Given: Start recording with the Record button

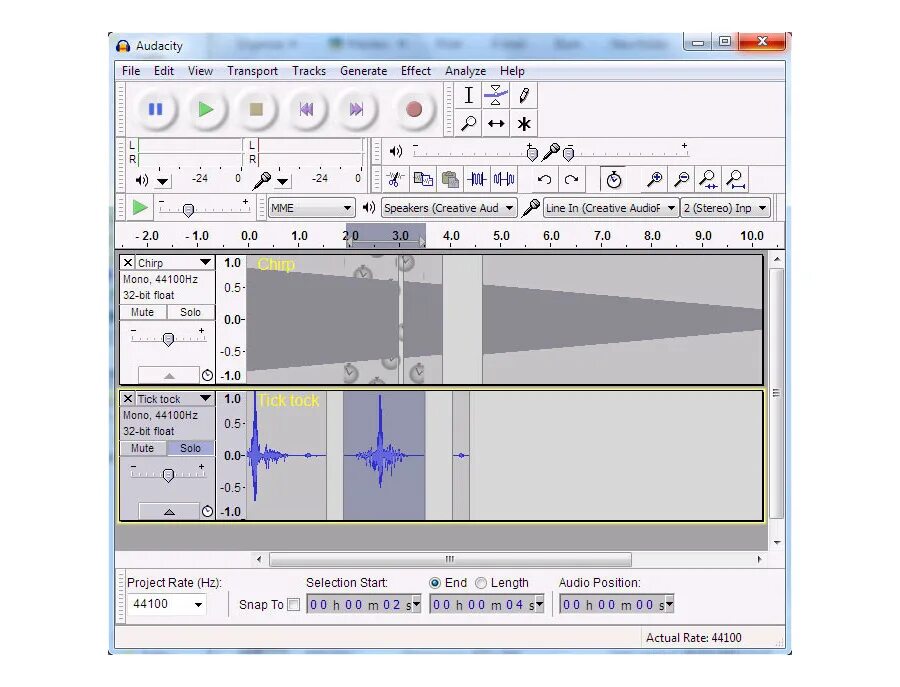Looking at the screenshot, I should 414,109.
